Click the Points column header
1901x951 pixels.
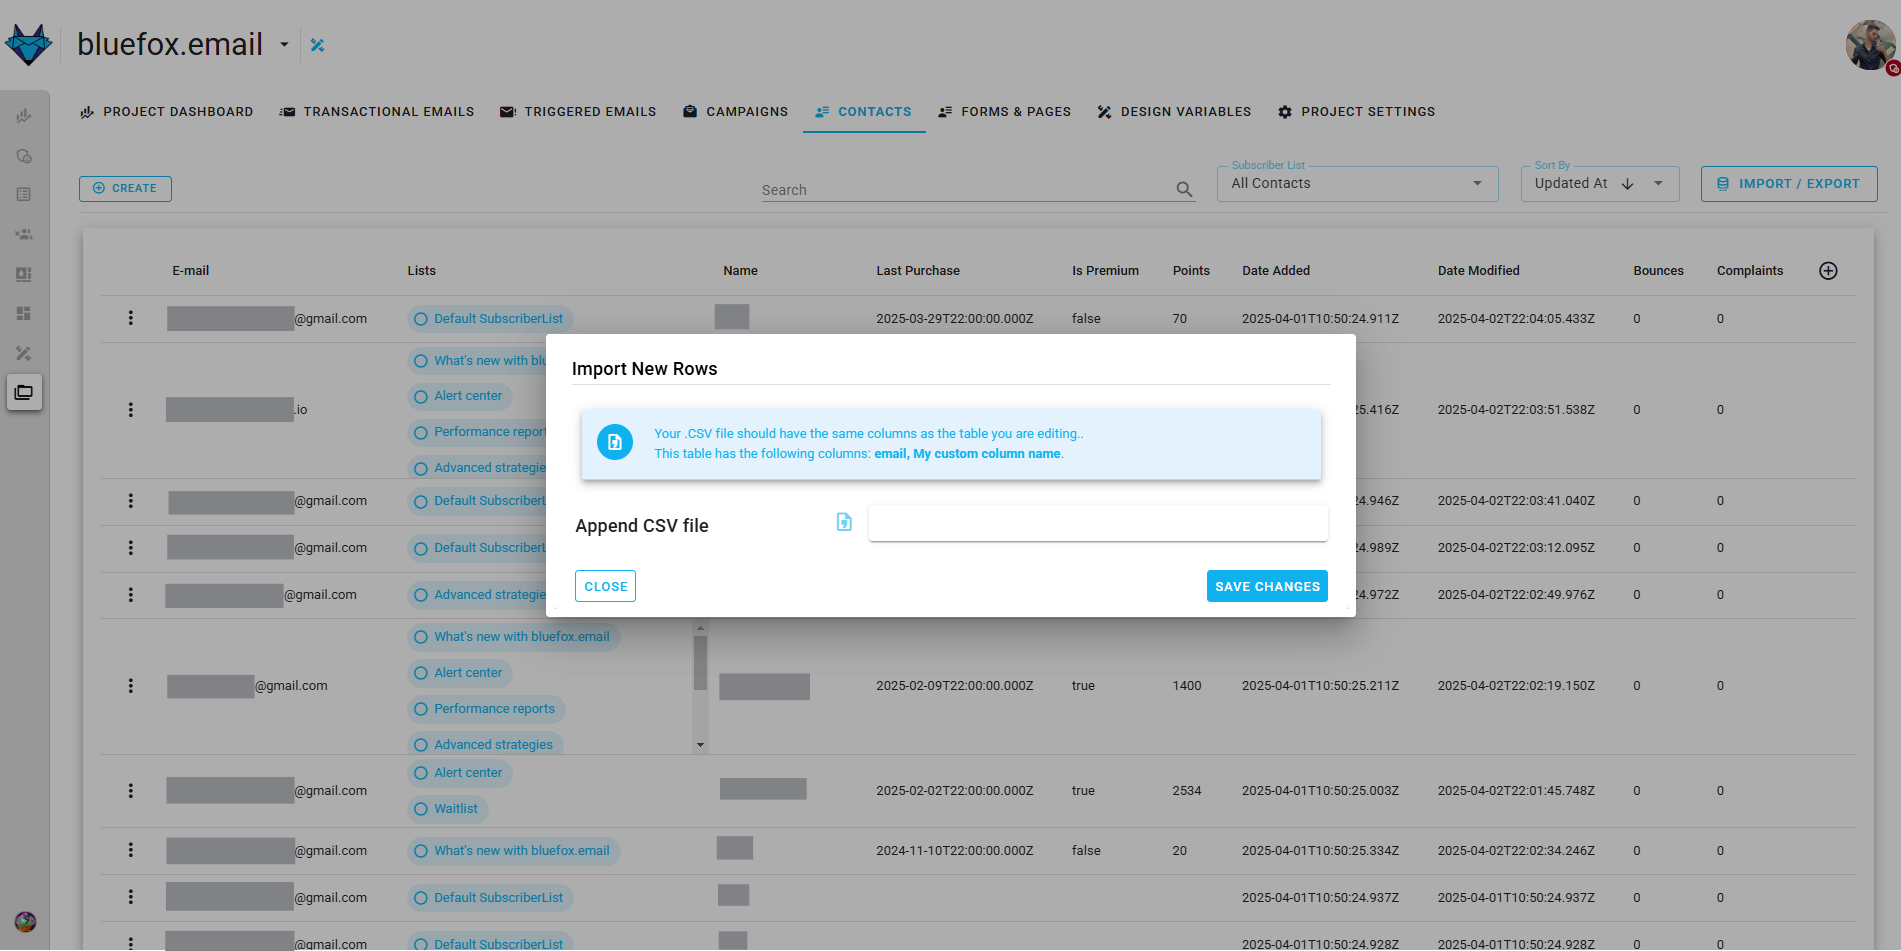(x=1191, y=271)
